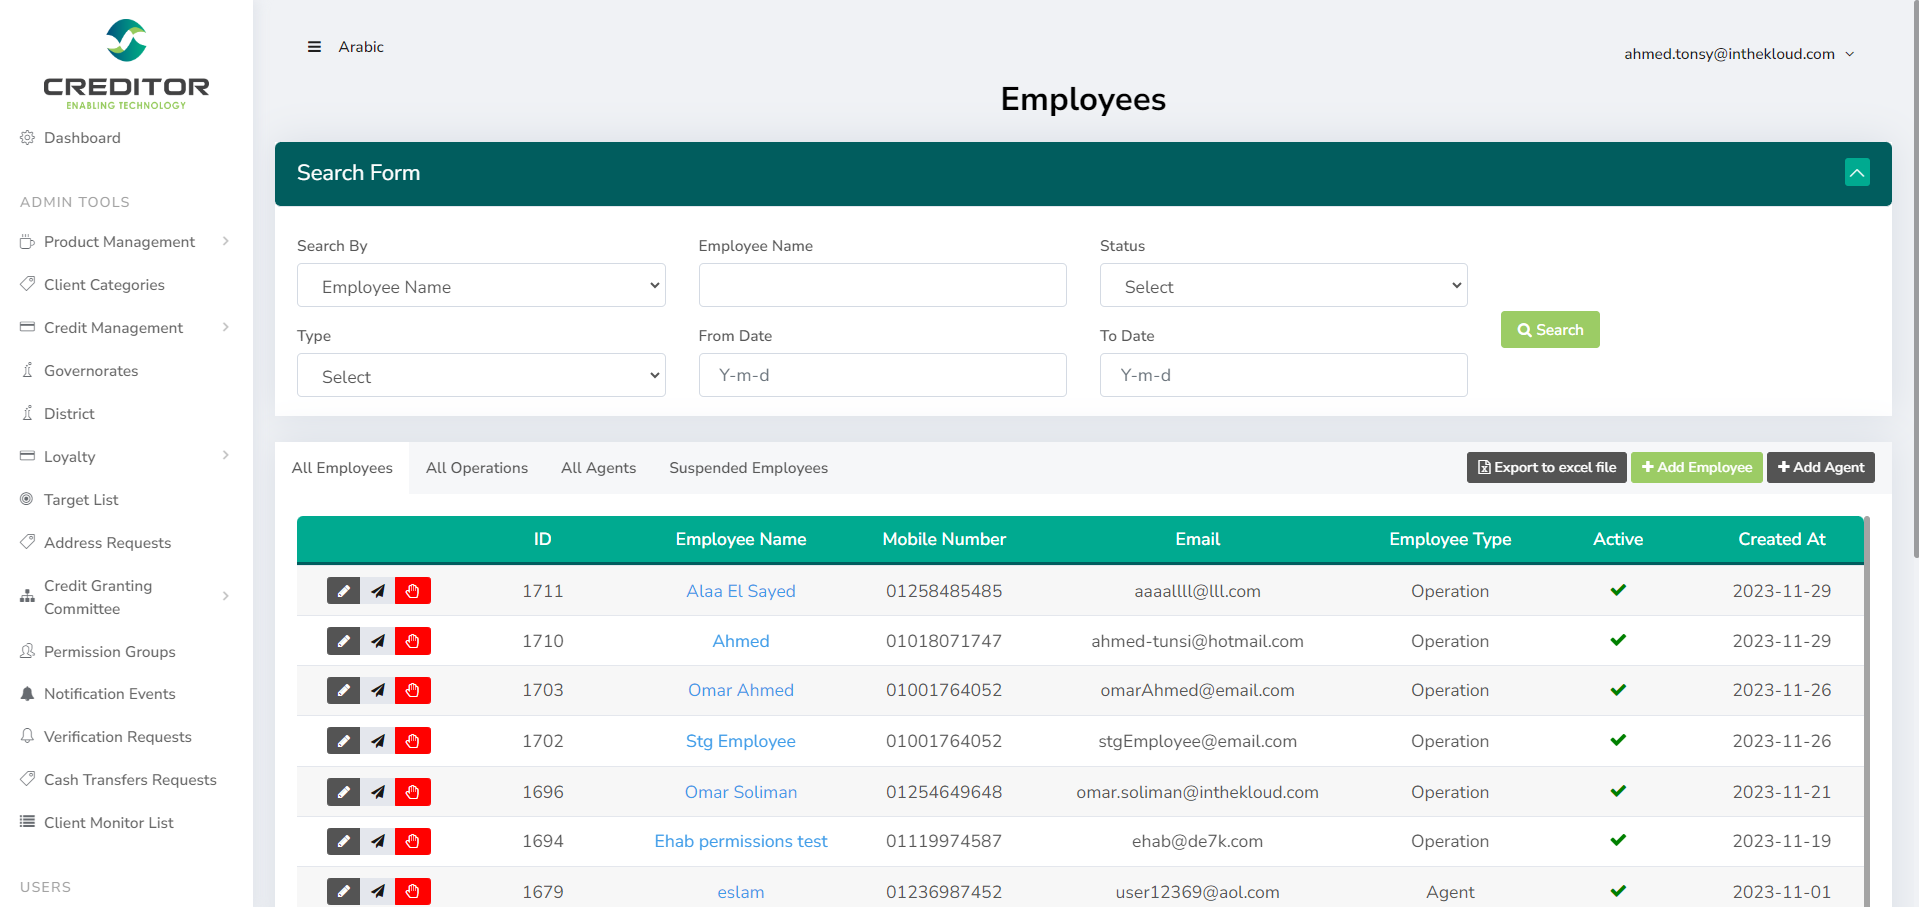The image size is (1919, 907).
Task: Click the paper plane icon for Ehab permissions test
Action: click(378, 841)
